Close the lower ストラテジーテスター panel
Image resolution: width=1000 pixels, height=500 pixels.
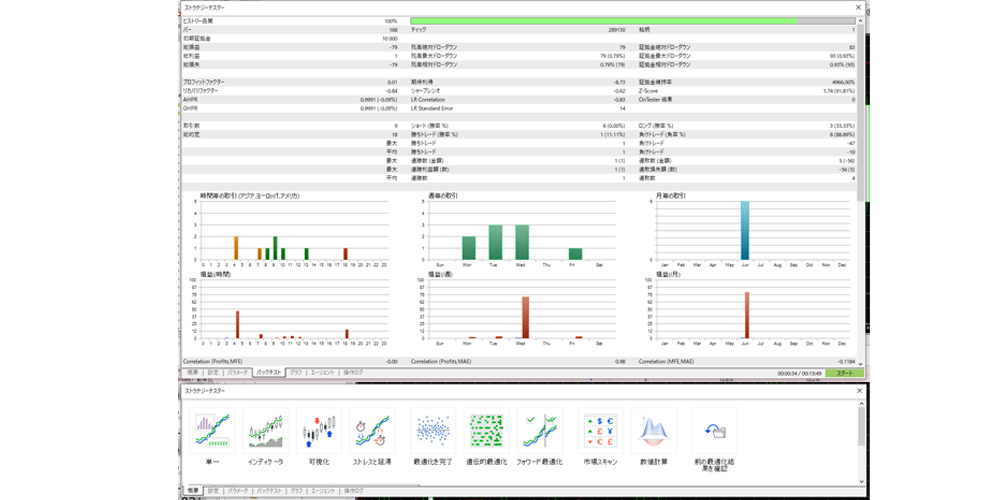858,390
